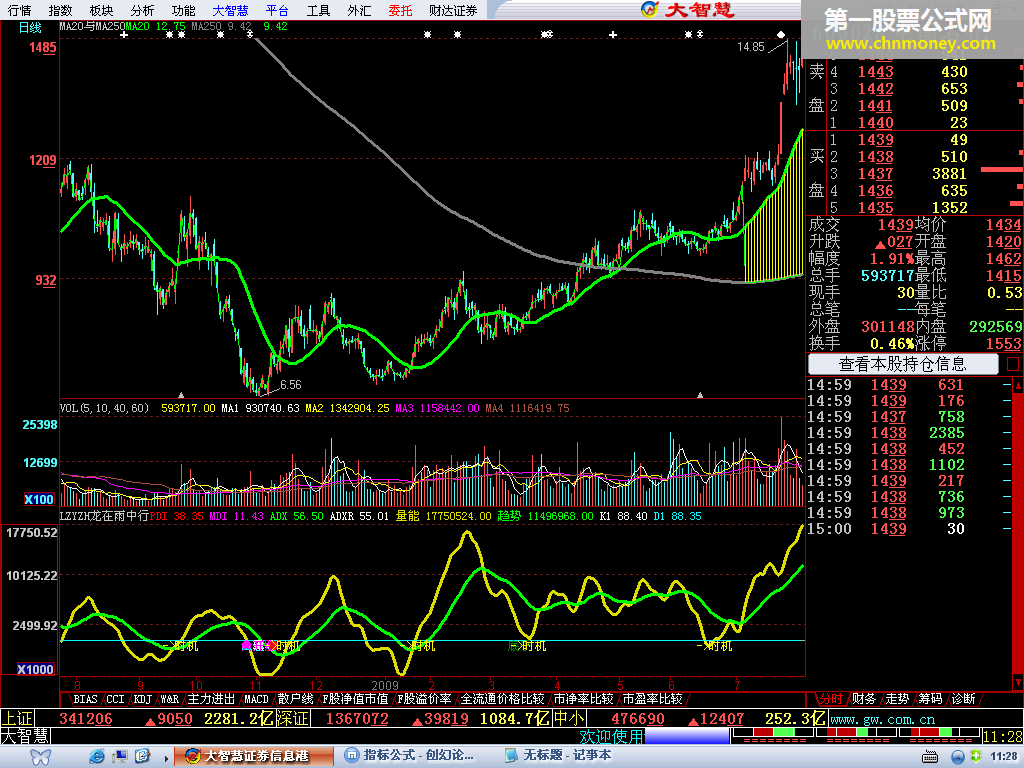Image resolution: width=1024 pixels, height=768 pixels.
Task: Click the 总手 value 593717
Action: 888,276
